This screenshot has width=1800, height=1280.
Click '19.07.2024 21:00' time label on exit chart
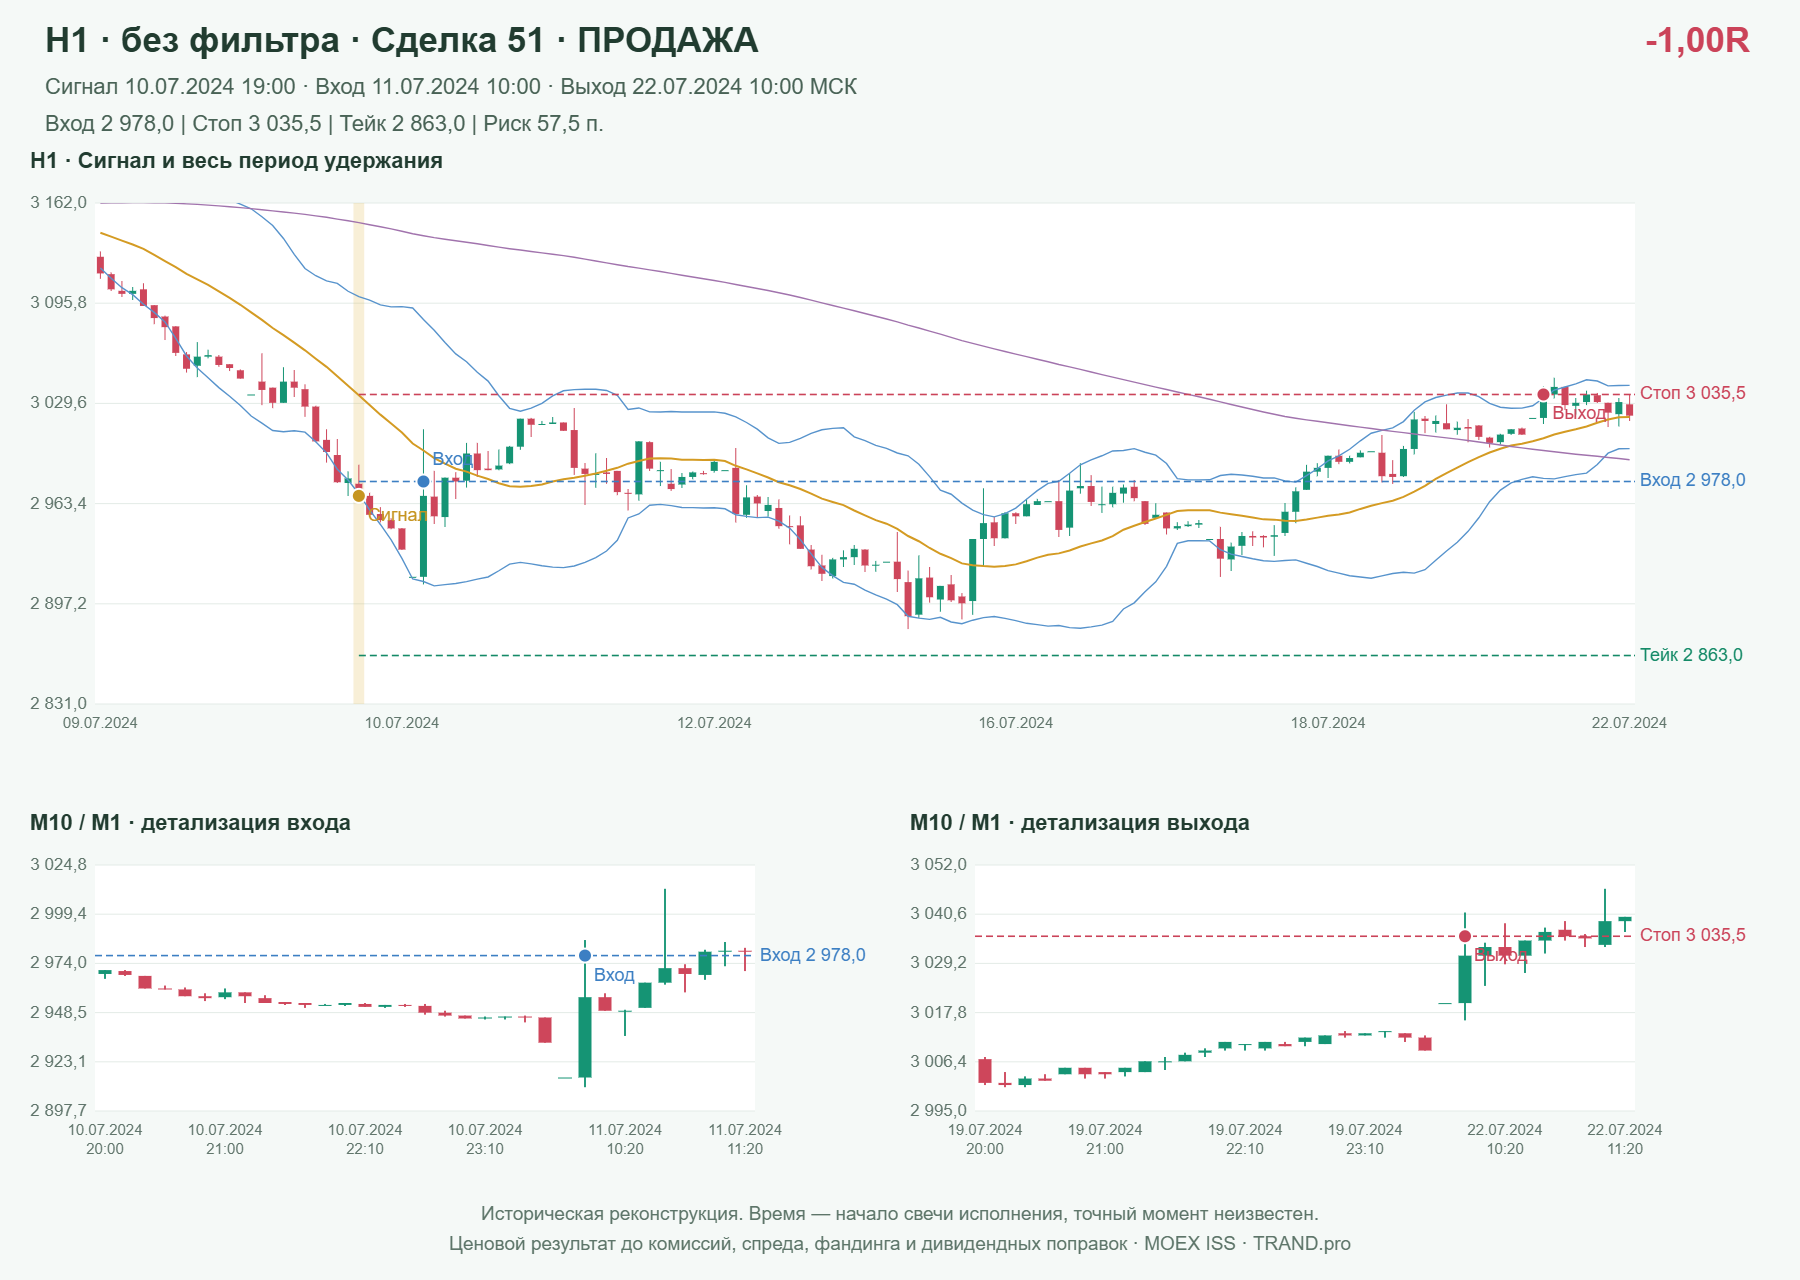point(1105,1139)
